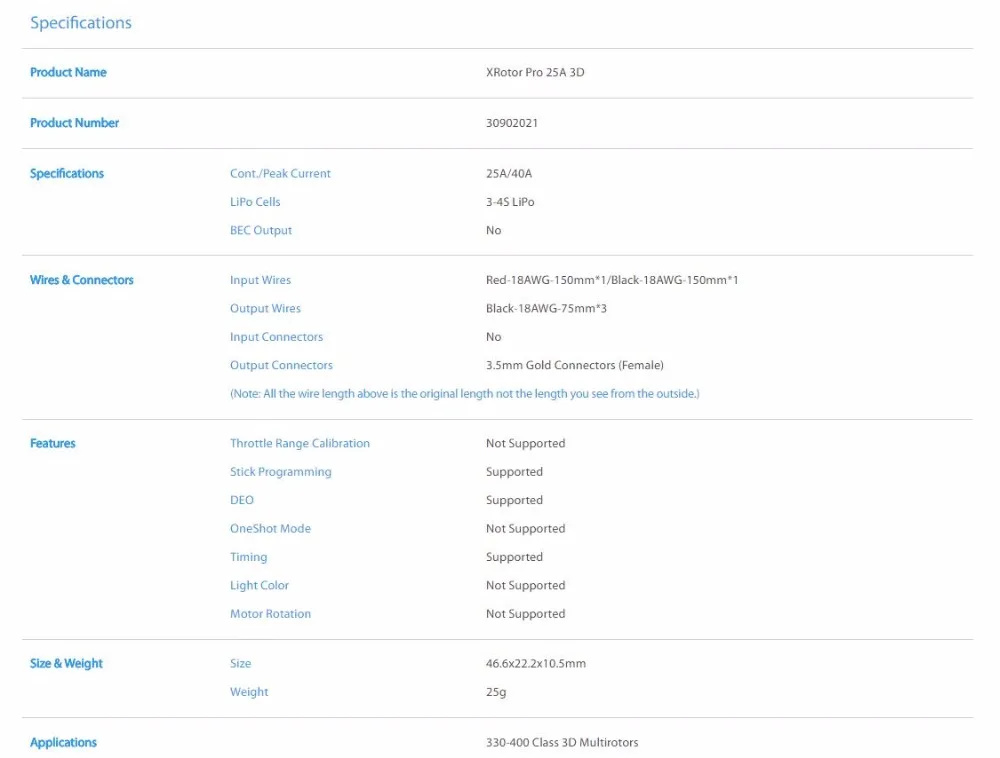Click the Specifications page heading
The height and width of the screenshot is (758, 1000).
tap(81, 23)
